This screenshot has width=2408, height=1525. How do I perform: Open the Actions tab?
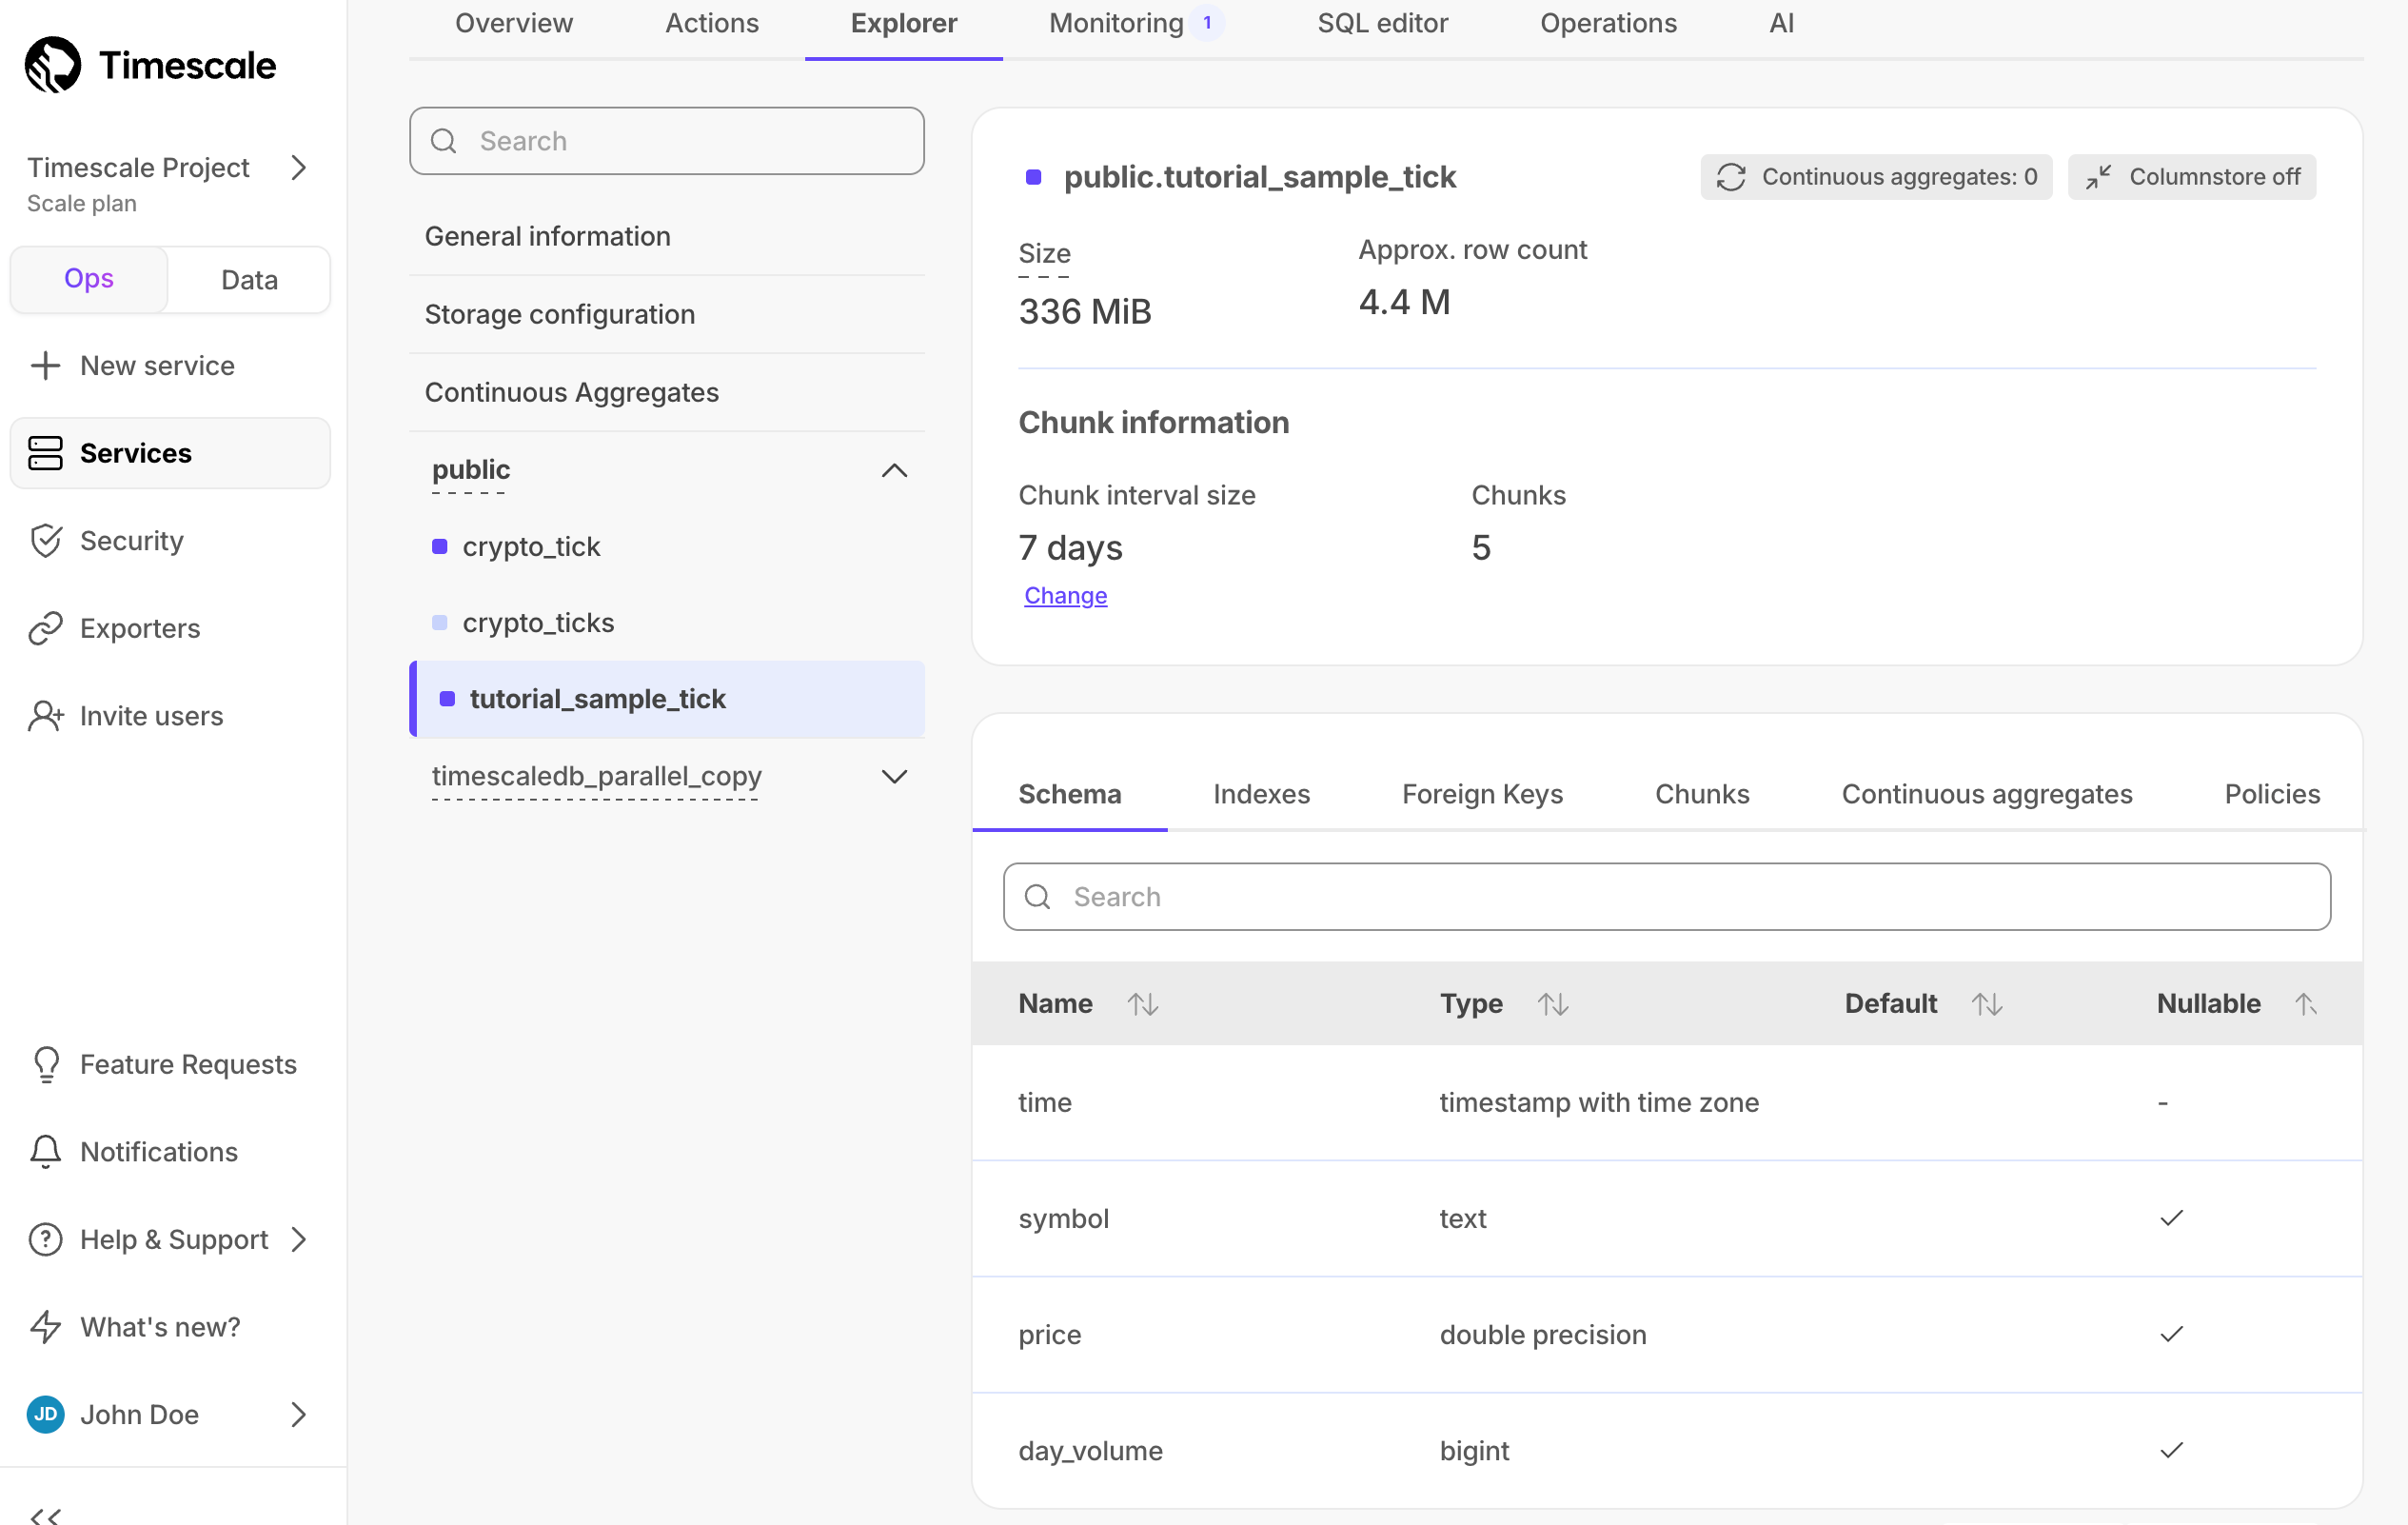coord(712,23)
